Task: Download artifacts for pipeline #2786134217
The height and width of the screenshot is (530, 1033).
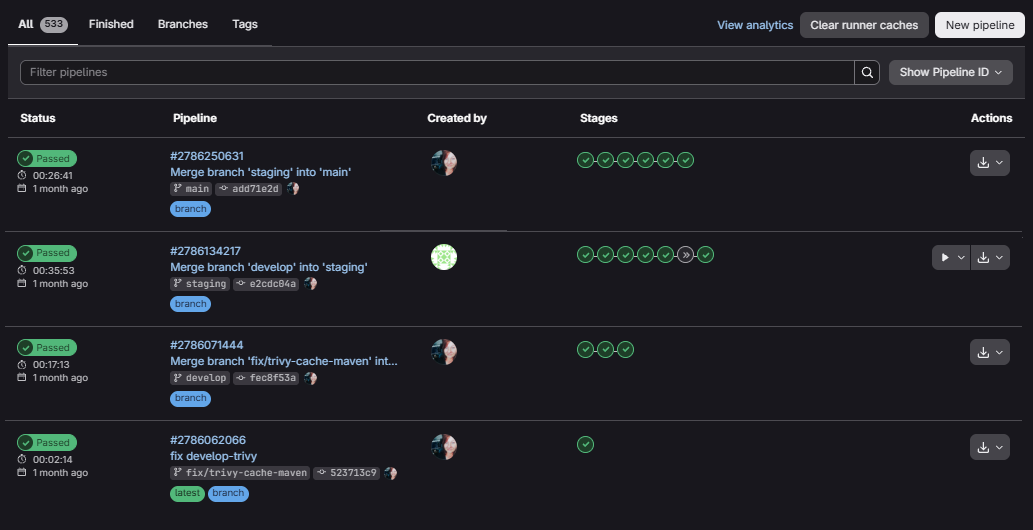Action: (990, 258)
